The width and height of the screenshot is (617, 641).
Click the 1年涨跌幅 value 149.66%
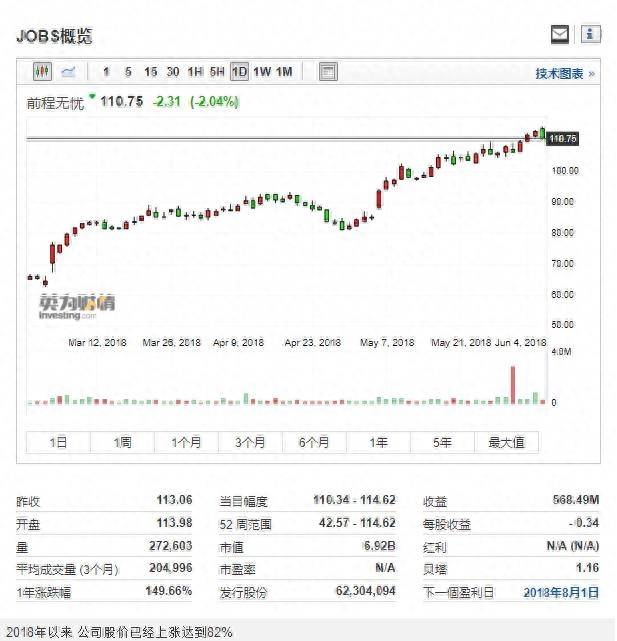tap(168, 591)
